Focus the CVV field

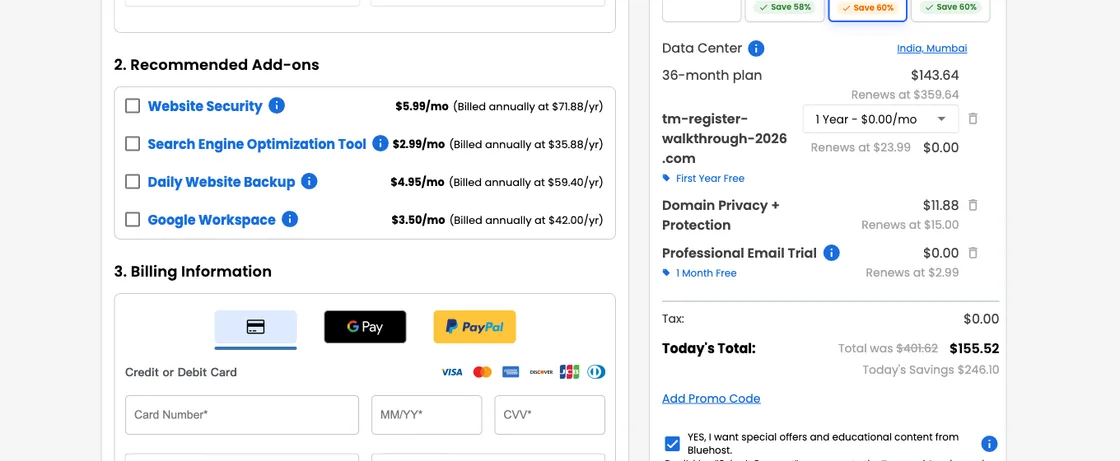tap(550, 415)
